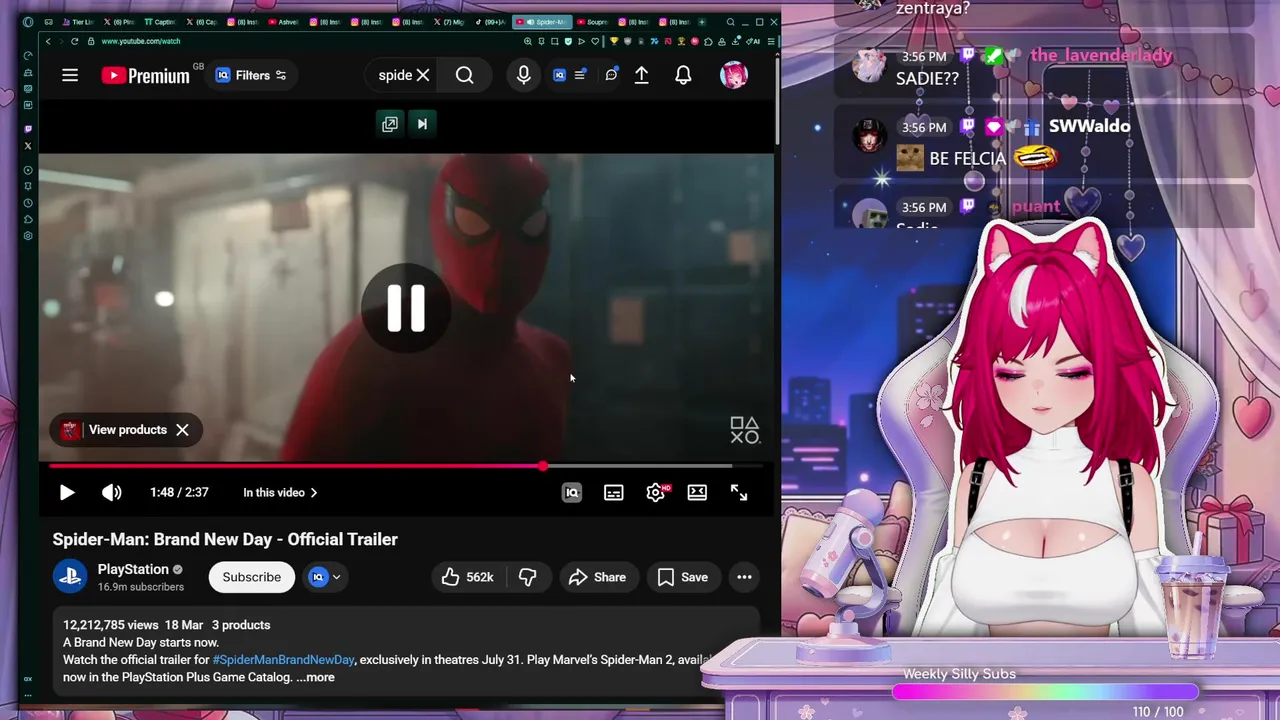Viewport: 1280px width, 720px height.
Task: Open the player settings gear
Action: (x=656, y=492)
